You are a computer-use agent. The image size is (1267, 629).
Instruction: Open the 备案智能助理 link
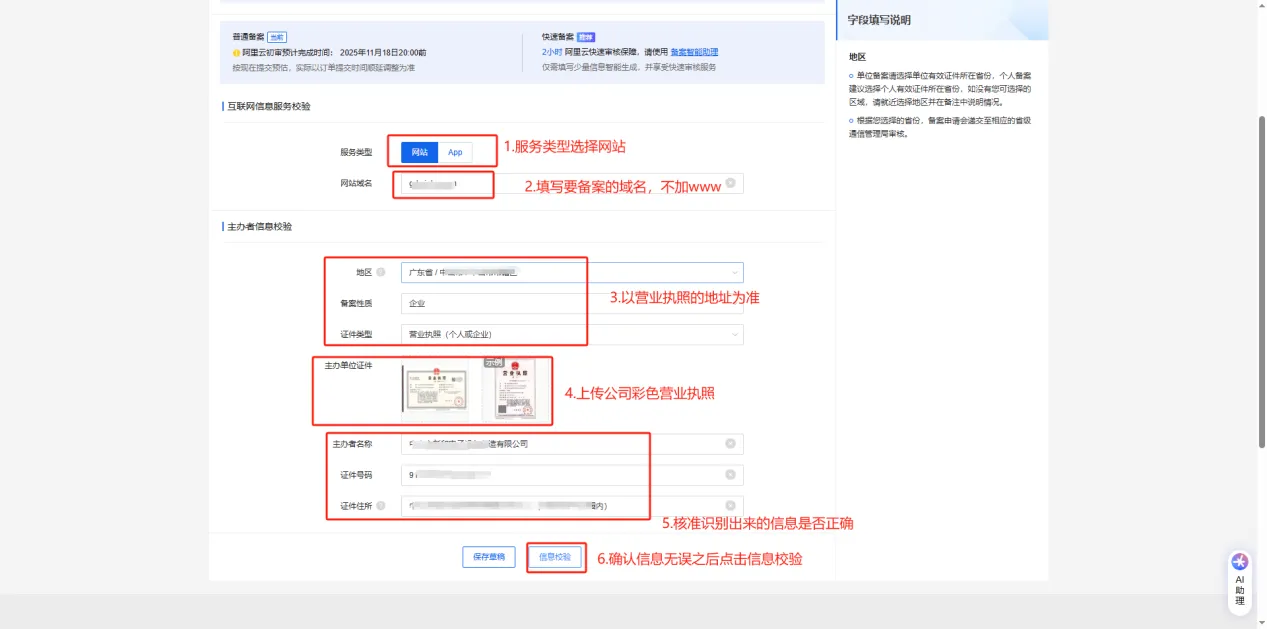coord(693,52)
